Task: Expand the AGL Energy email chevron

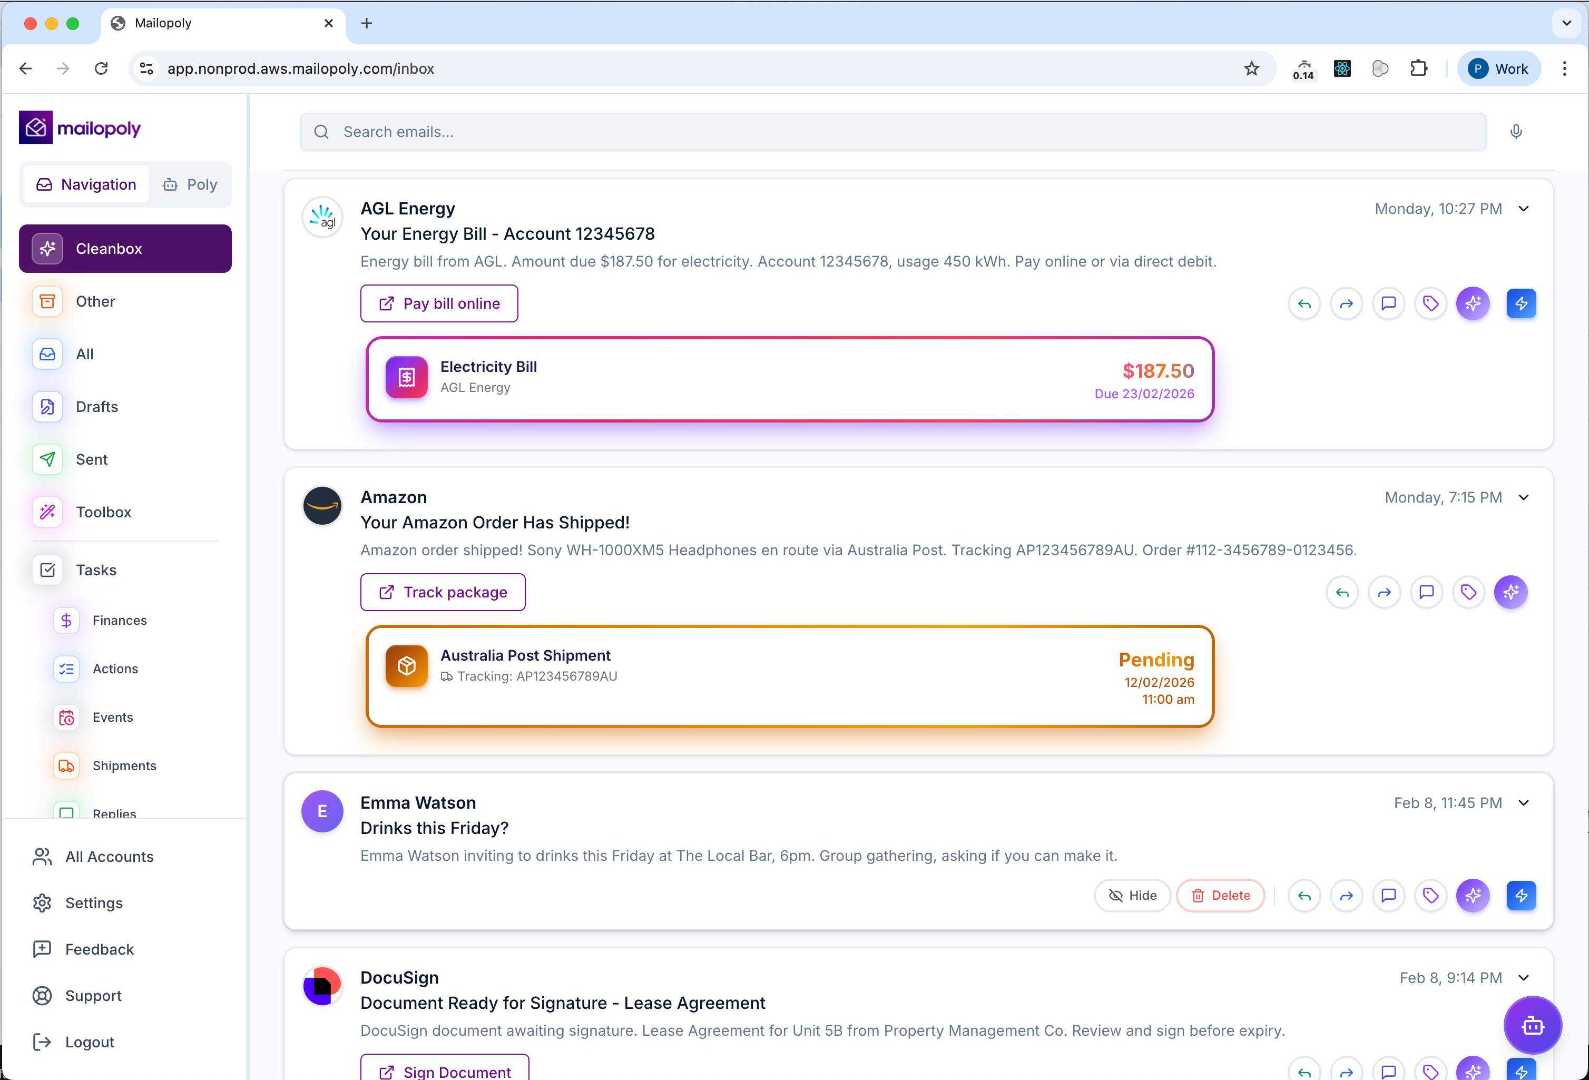Action: point(1524,209)
